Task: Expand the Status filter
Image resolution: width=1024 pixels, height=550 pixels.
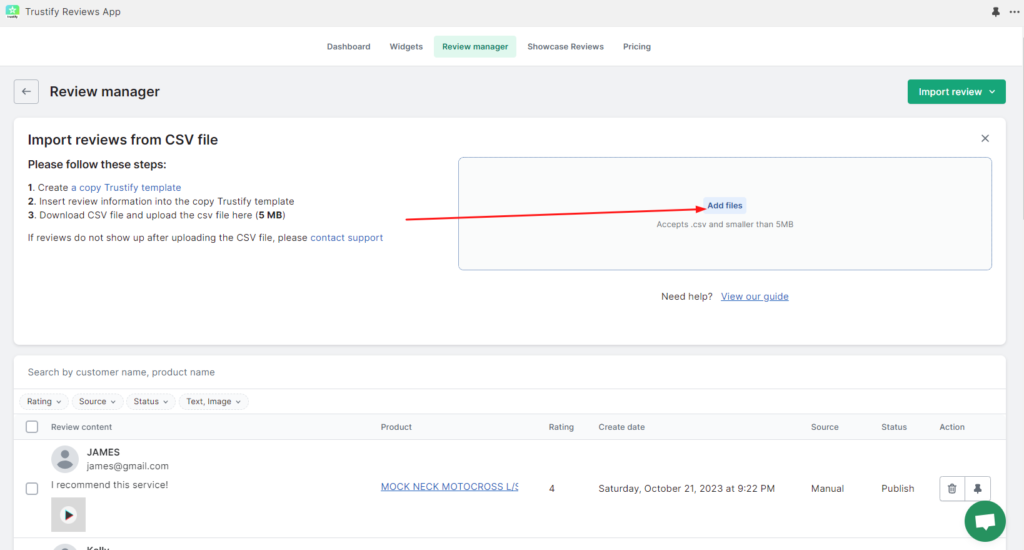Action: coord(150,402)
